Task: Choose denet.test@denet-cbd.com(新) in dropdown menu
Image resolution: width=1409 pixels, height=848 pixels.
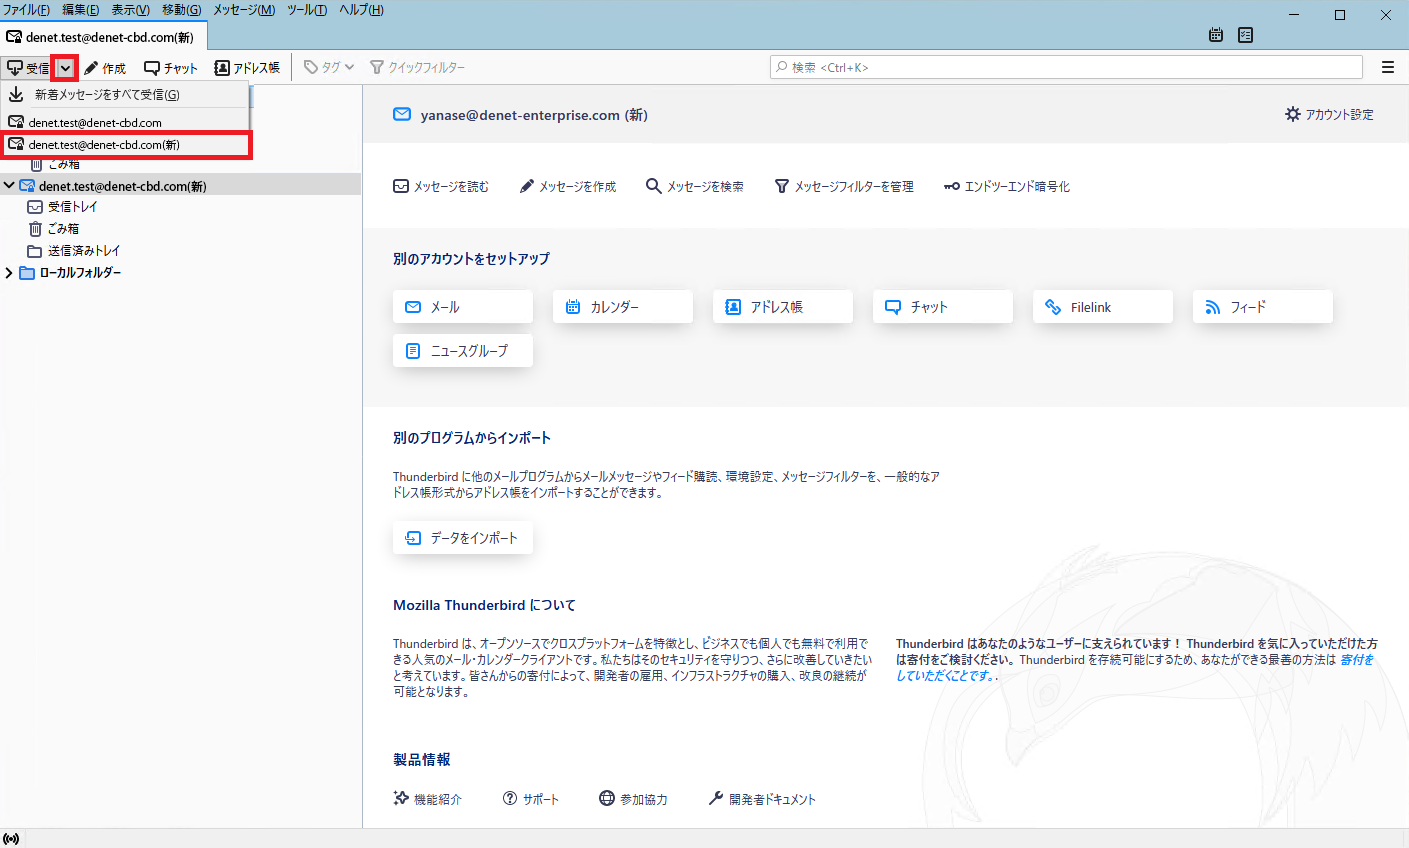Action: click(x=124, y=145)
